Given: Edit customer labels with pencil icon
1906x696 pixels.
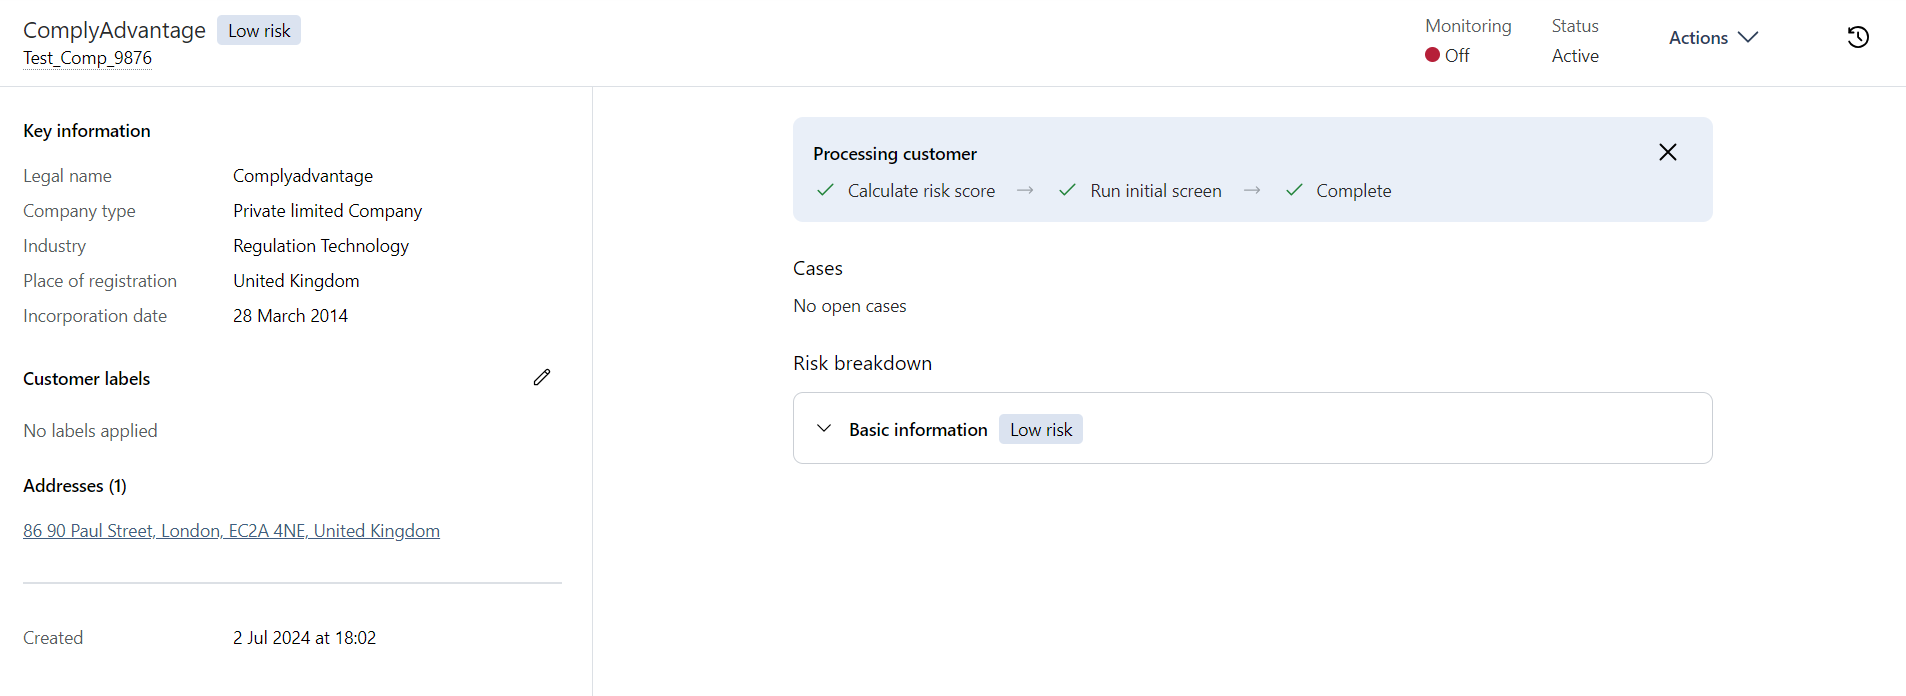Looking at the screenshot, I should (542, 377).
